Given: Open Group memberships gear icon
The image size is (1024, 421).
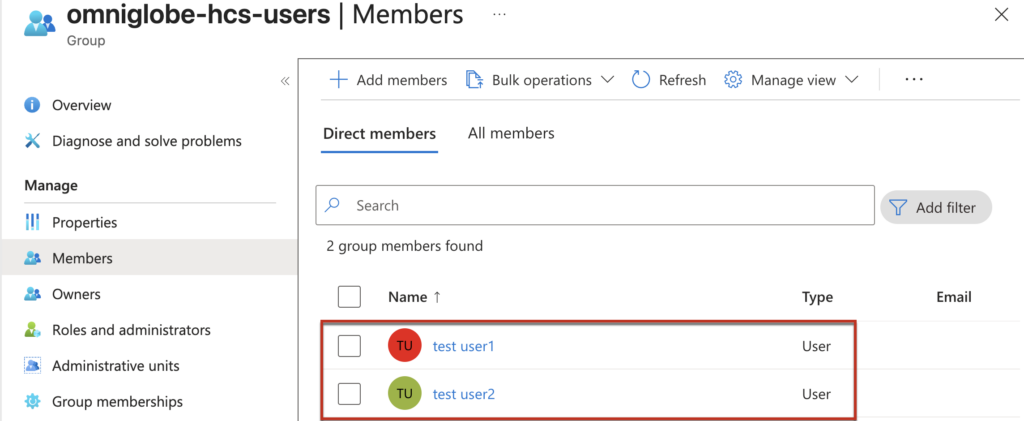Looking at the screenshot, I should point(32,402).
